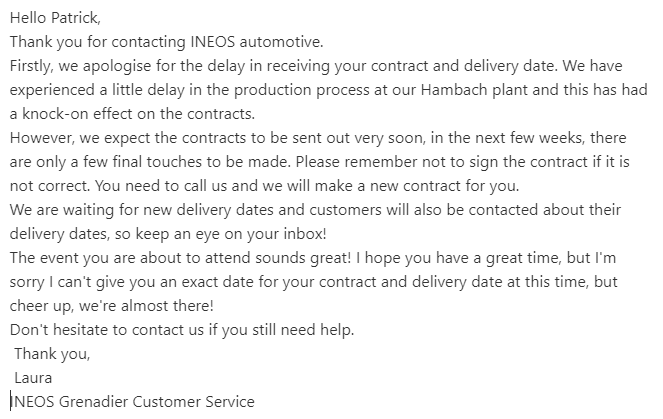The height and width of the screenshot is (419, 663).
Task: Click the closing line "Thank you,"
Action: (52, 355)
